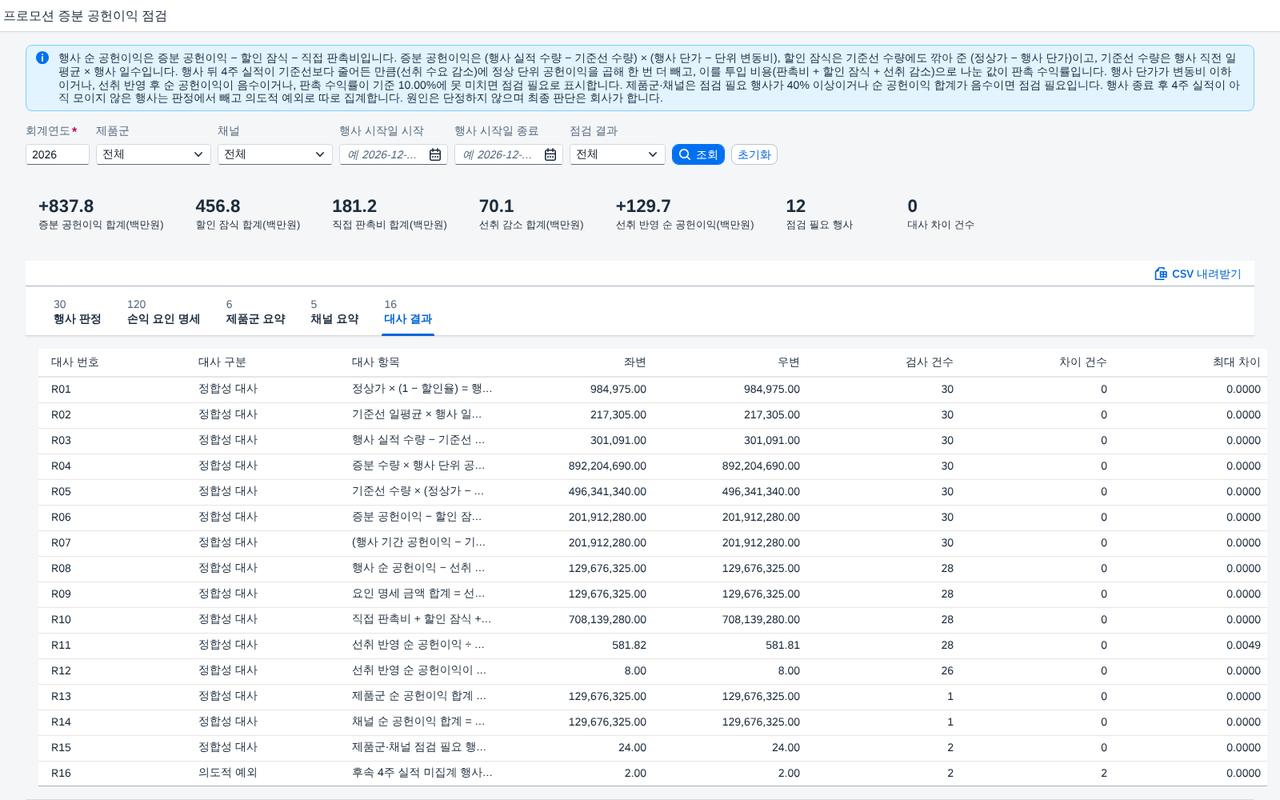Click the 984,975.00 value in 좌변 column
This screenshot has height=800, width=1280.
(618, 389)
